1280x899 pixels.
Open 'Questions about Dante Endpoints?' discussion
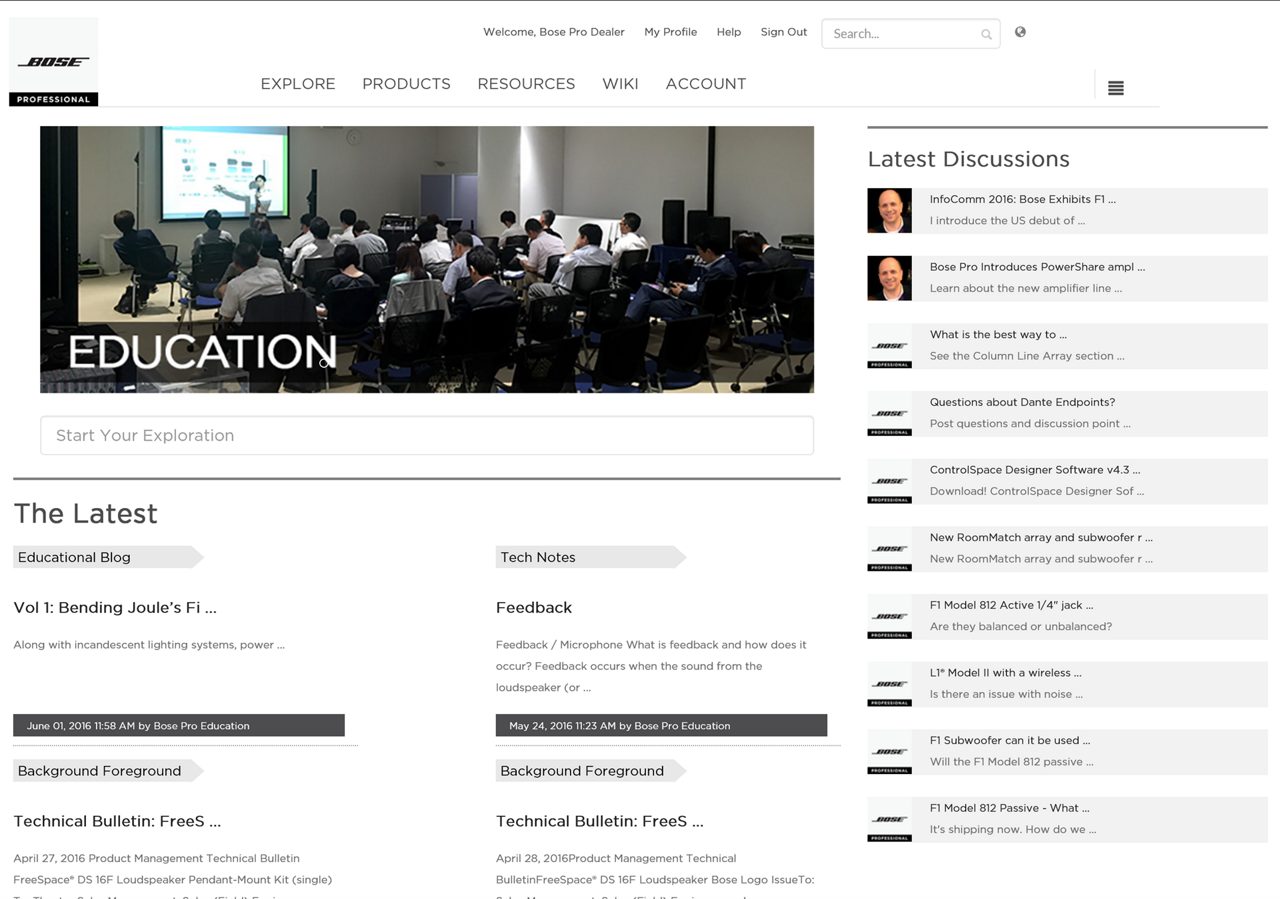click(1022, 402)
